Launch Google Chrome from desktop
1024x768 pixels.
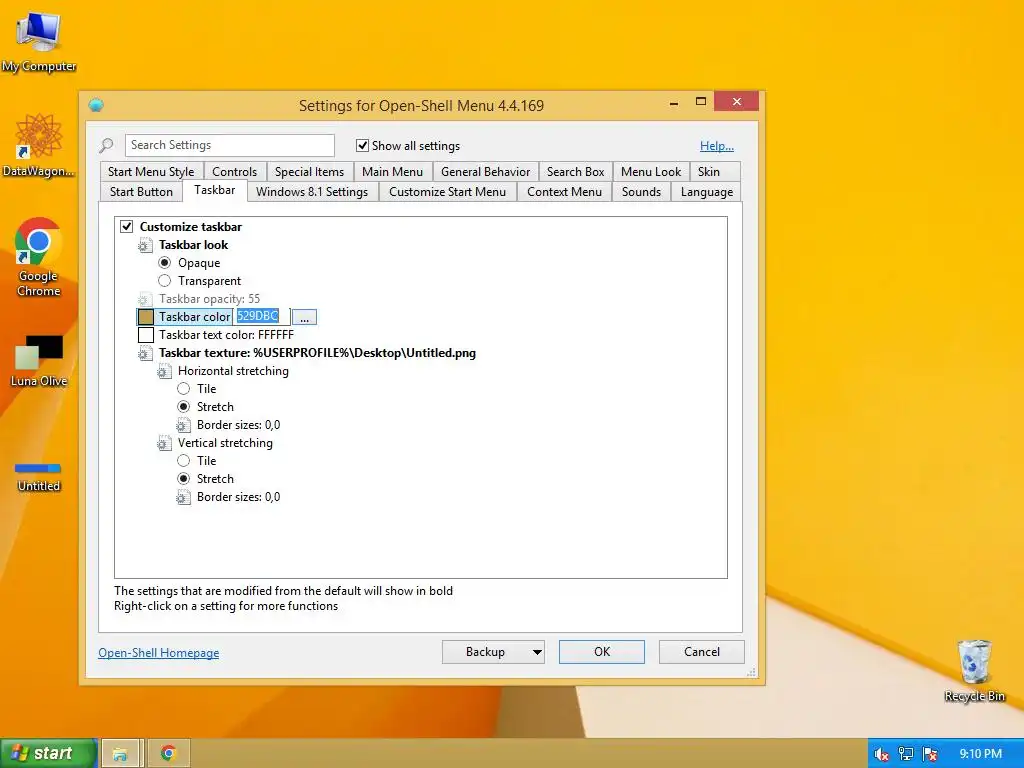(39, 257)
